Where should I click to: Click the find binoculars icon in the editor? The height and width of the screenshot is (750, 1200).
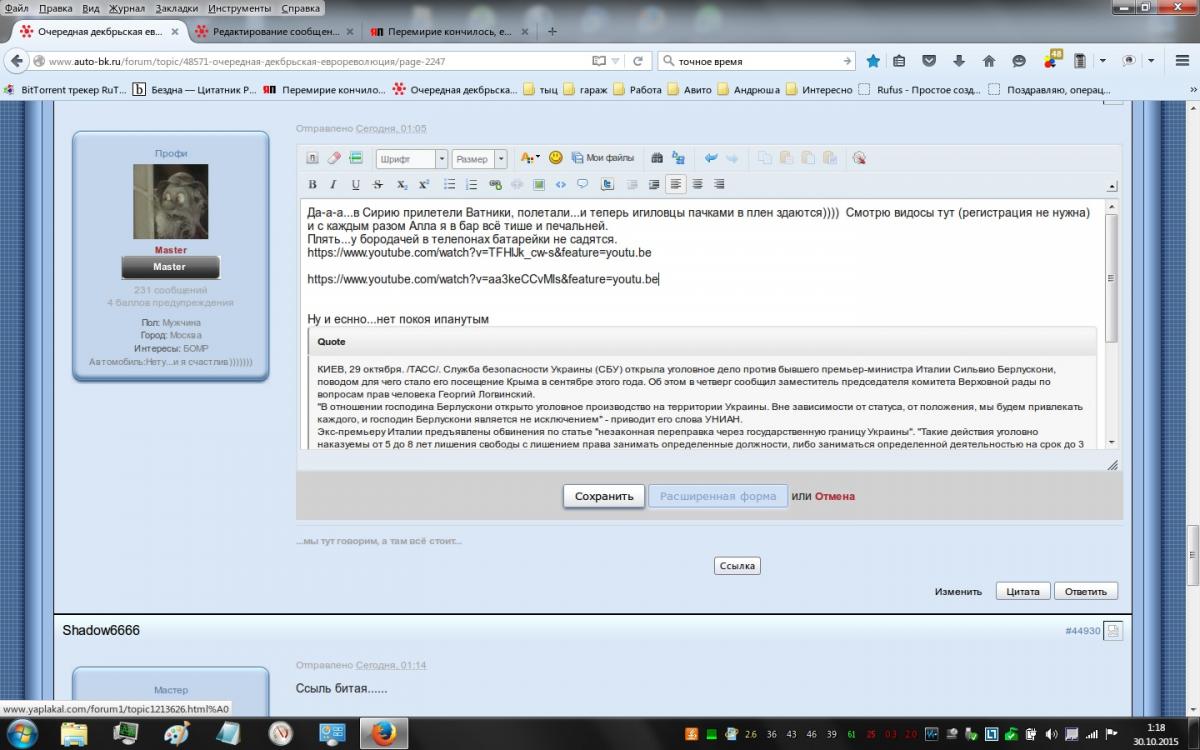(x=657, y=158)
